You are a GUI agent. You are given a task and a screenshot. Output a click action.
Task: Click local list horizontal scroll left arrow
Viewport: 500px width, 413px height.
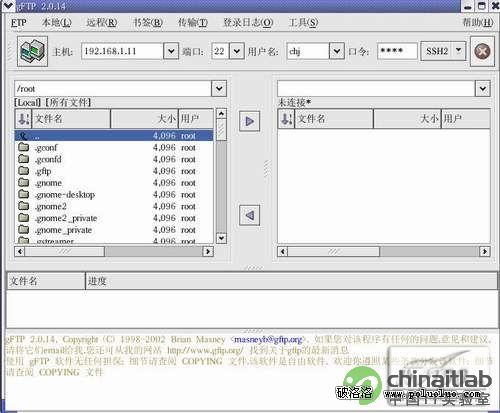tap(20, 251)
